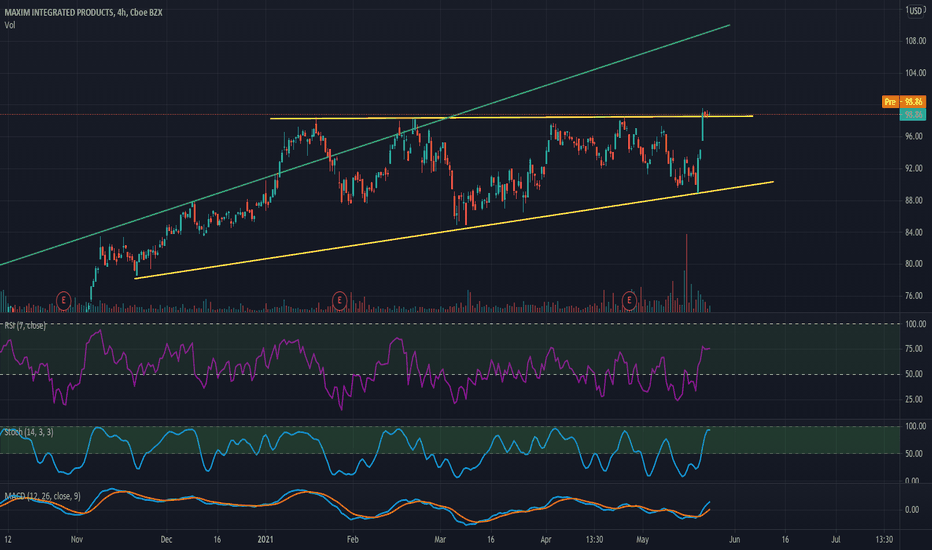932x550 pixels.
Task: Select the RSI (7, close) indicator label
Action: pos(25,325)
